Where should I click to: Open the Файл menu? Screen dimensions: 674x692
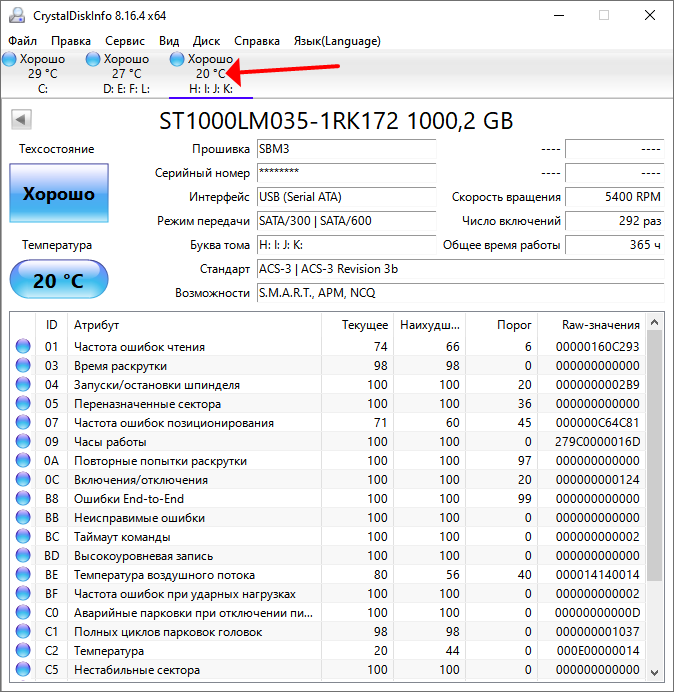[x=23, y=41]
